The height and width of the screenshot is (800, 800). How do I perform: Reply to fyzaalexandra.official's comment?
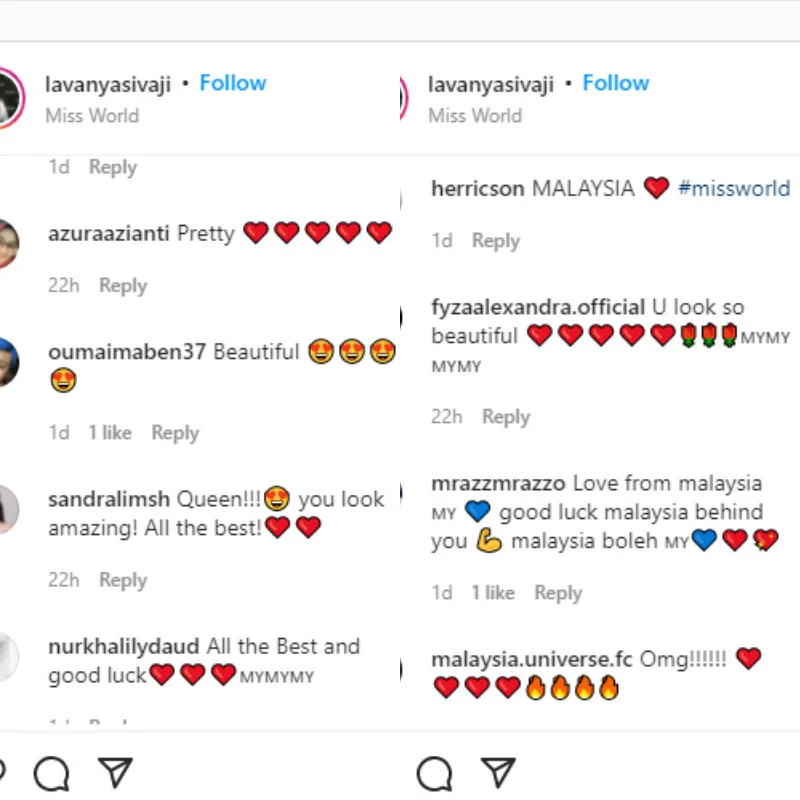tap(506, 417)
